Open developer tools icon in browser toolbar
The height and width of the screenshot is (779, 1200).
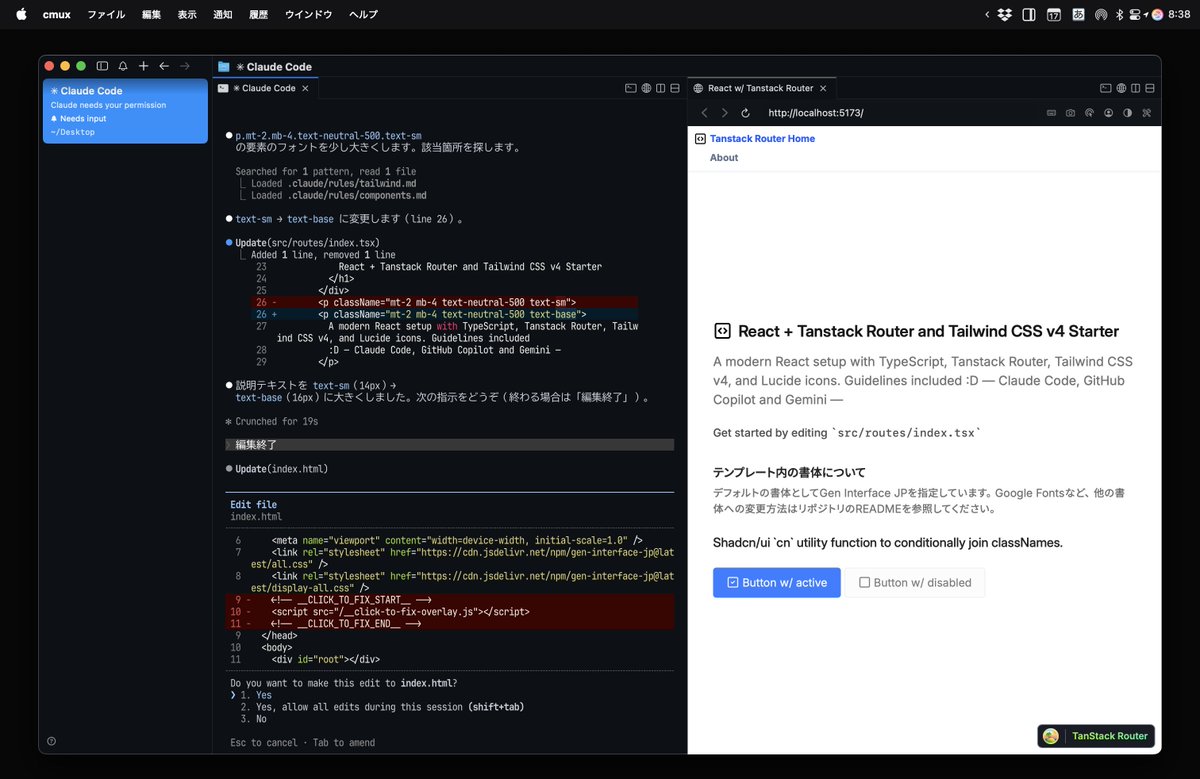click(x=1146, y=113)
